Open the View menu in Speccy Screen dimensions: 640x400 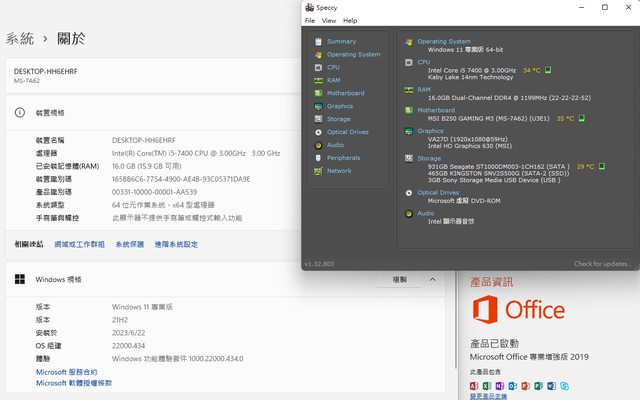tap(328, 20)
